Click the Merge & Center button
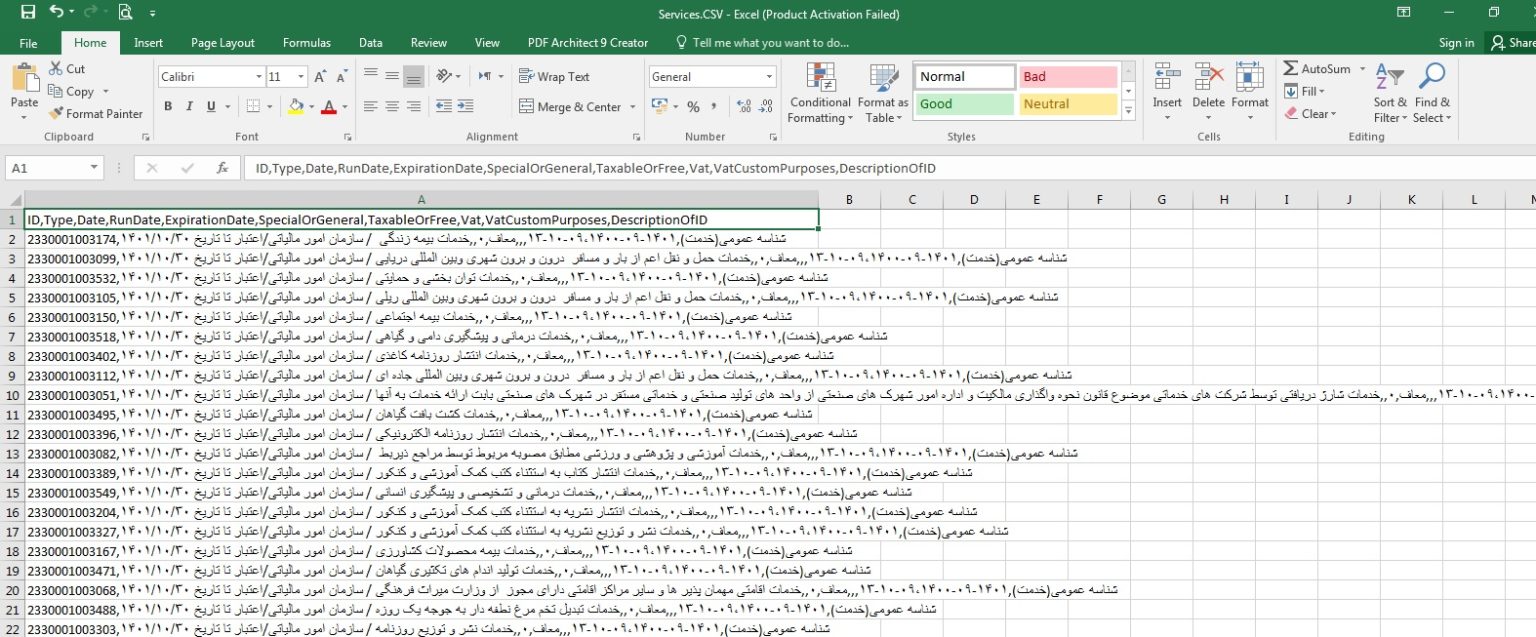 [570, 107]
